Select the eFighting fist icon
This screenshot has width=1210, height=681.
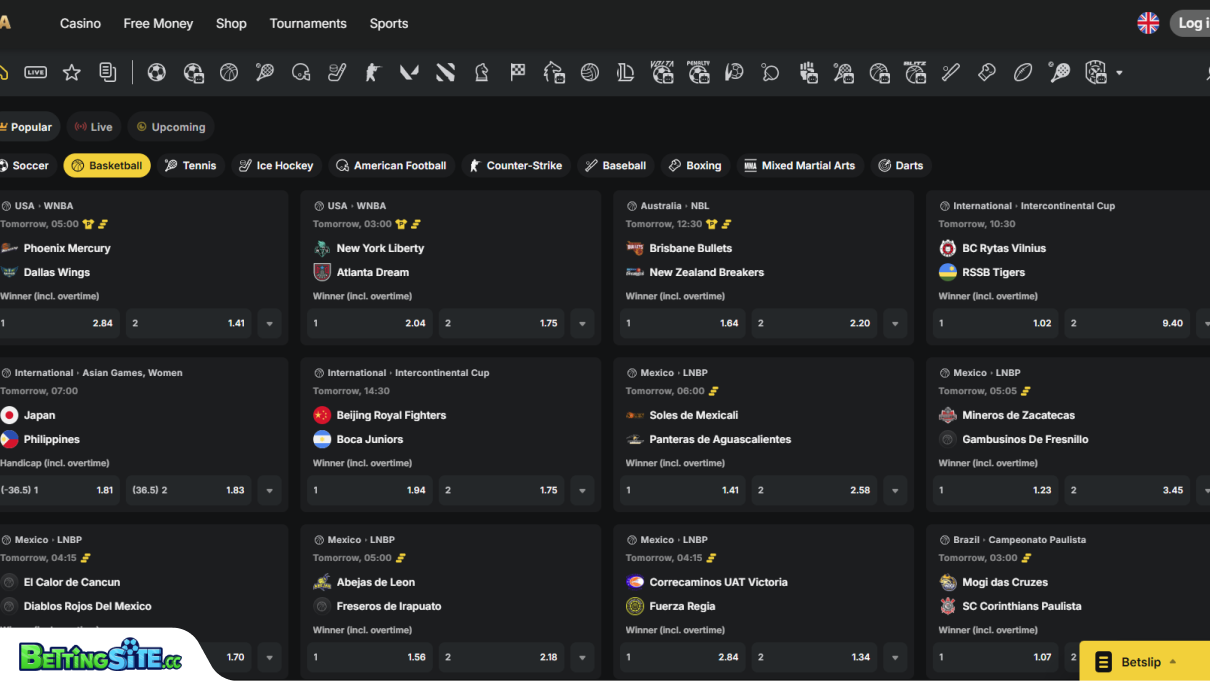point(808,72)
